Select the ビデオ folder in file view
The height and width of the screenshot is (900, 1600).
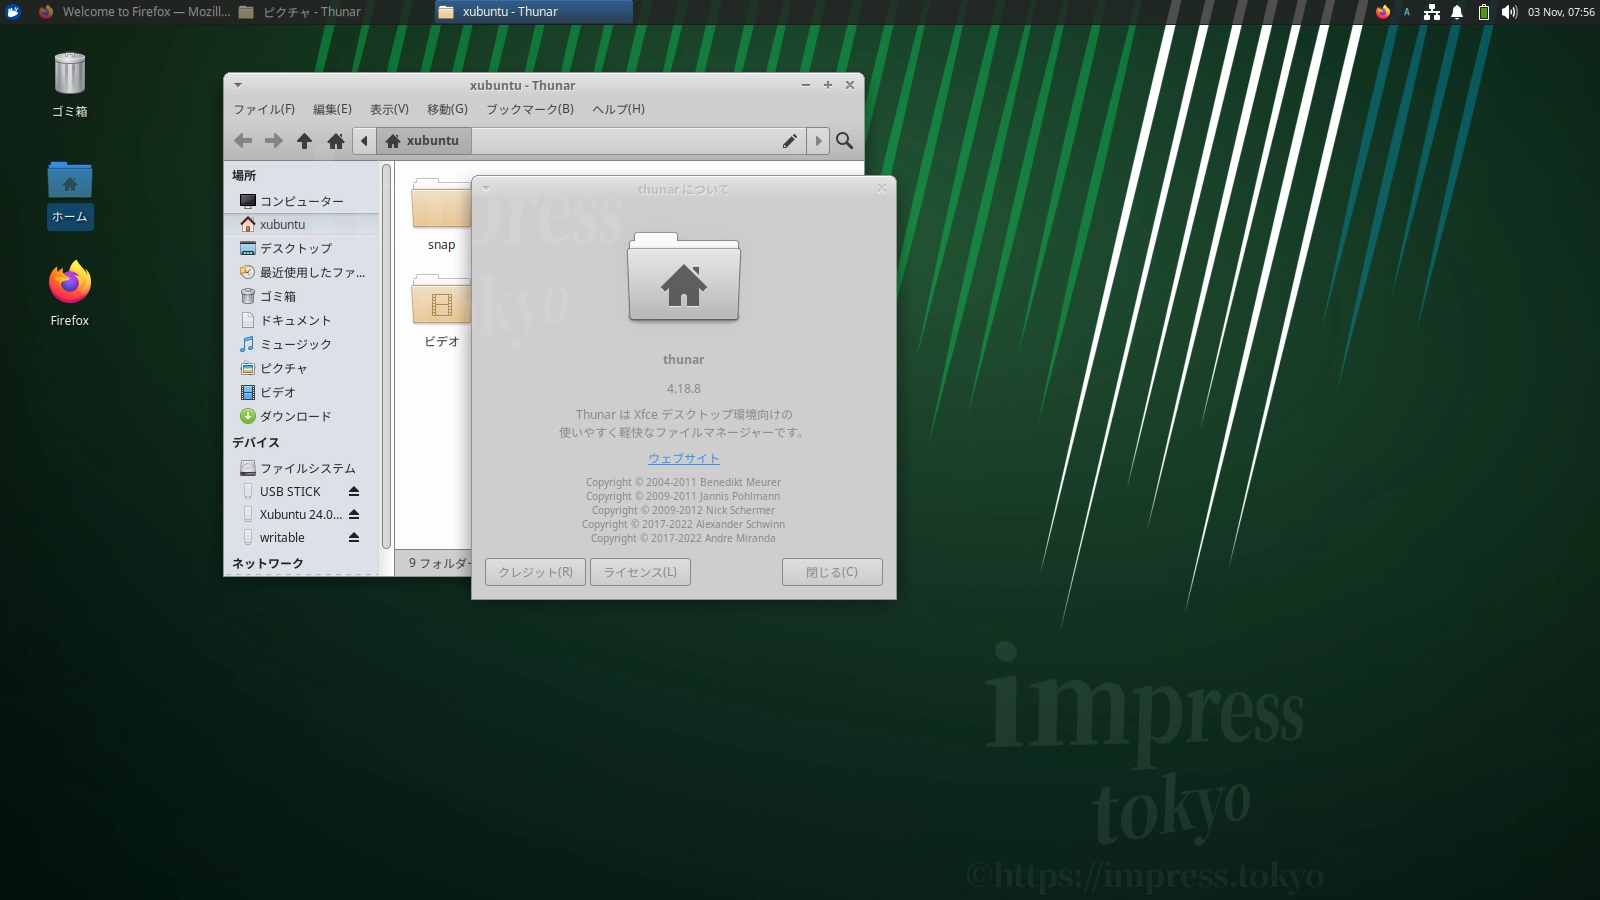tap(441, 311)
